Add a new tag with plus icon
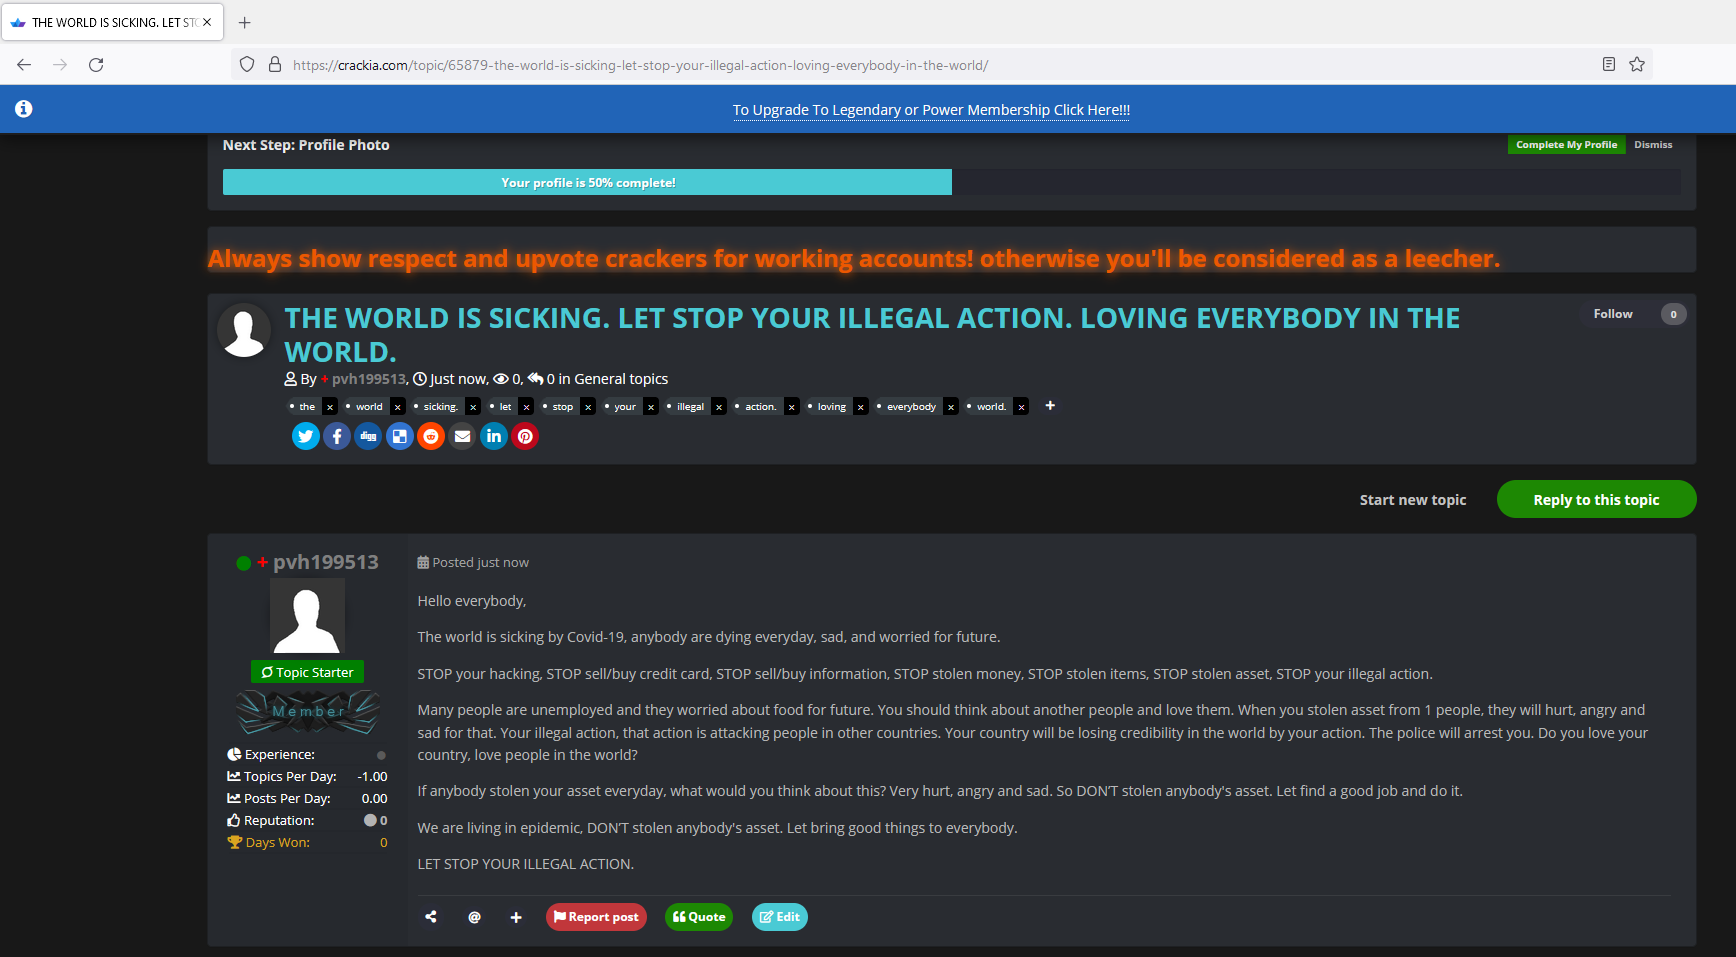1736x957 pixels. 1050,405
